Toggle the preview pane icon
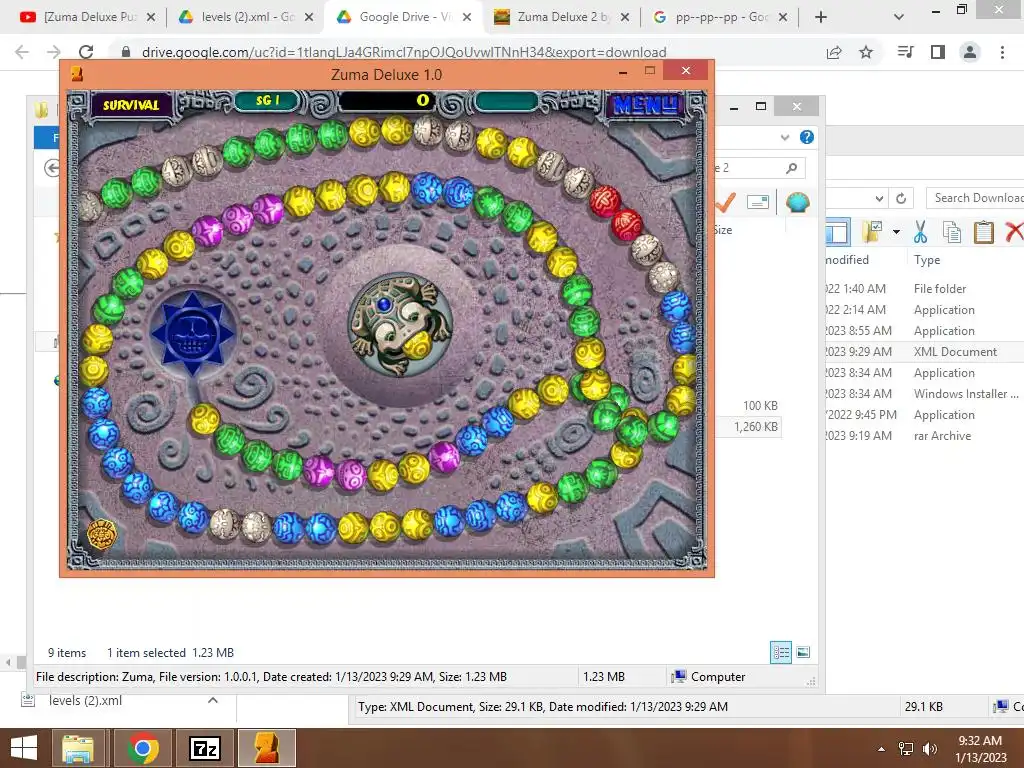 tap(838, 231)
